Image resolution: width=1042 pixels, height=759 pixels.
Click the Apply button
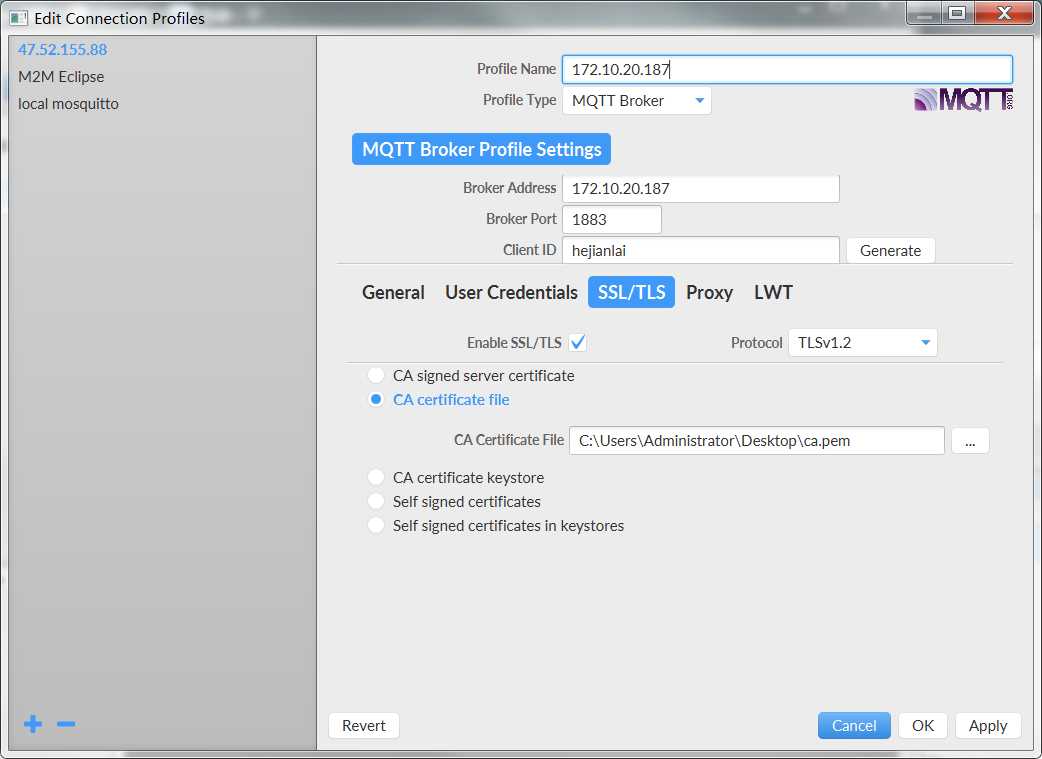pos(988,725)
